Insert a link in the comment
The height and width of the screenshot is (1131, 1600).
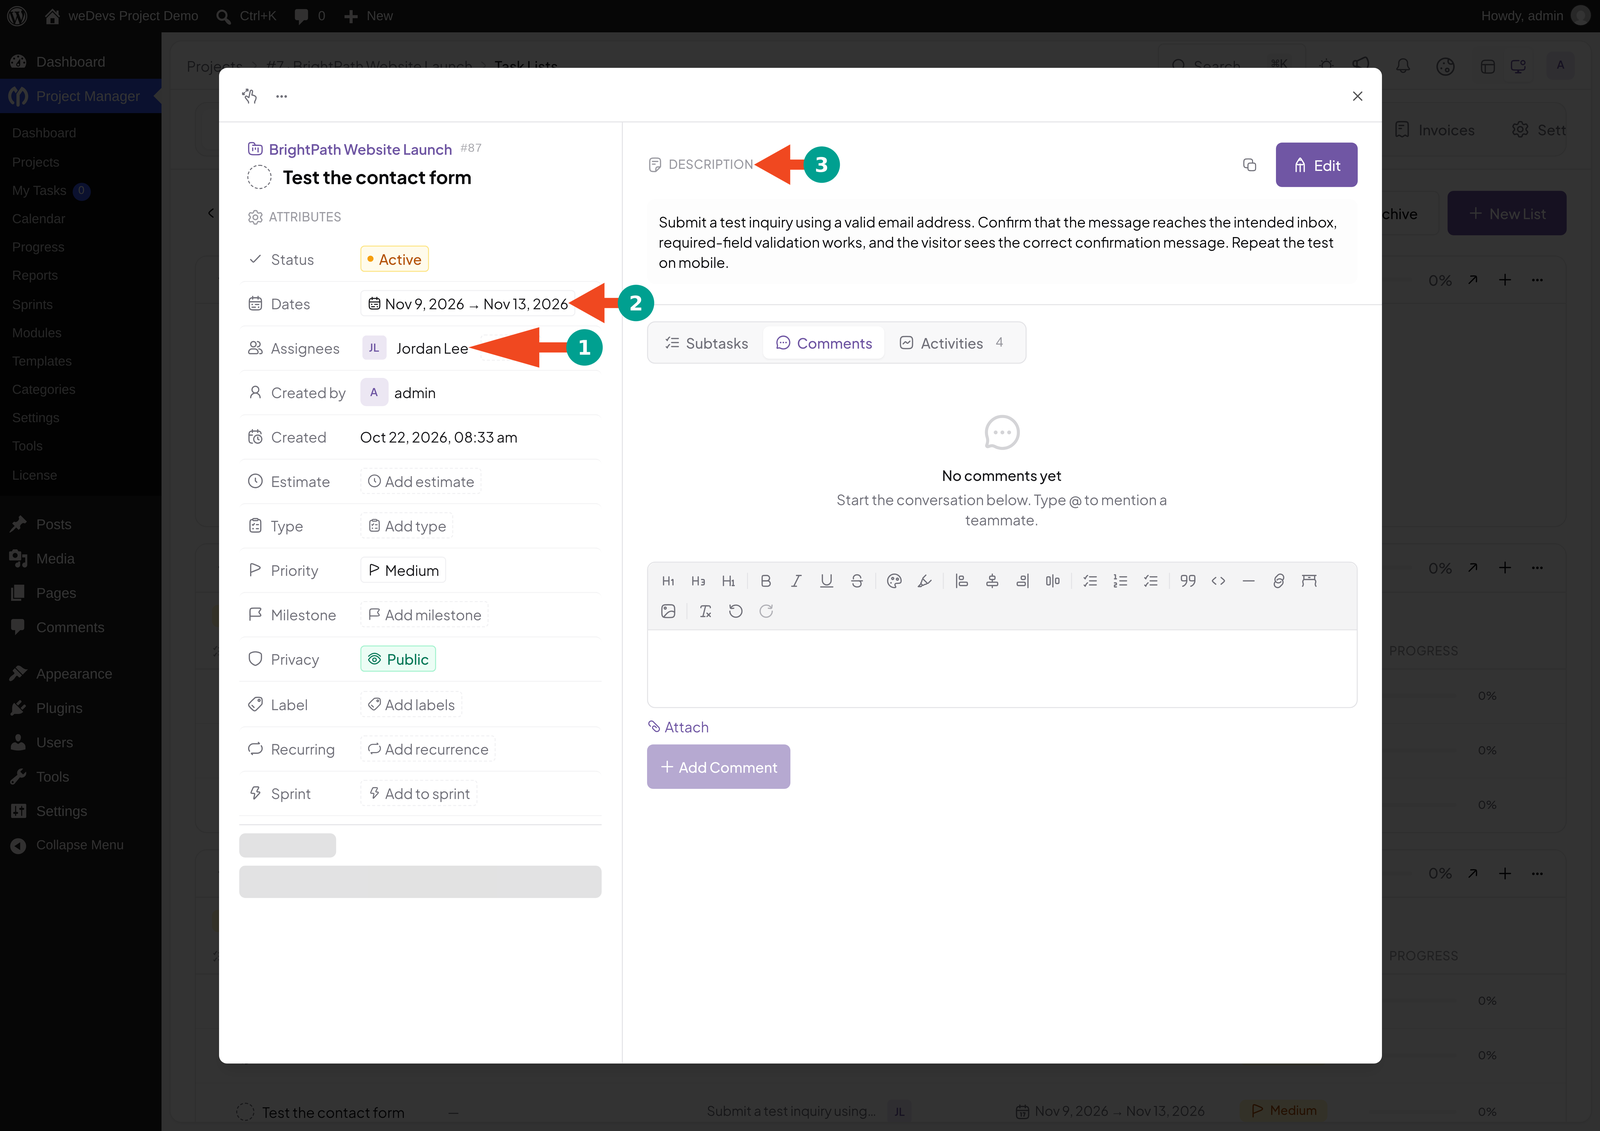coord(1279,581)
